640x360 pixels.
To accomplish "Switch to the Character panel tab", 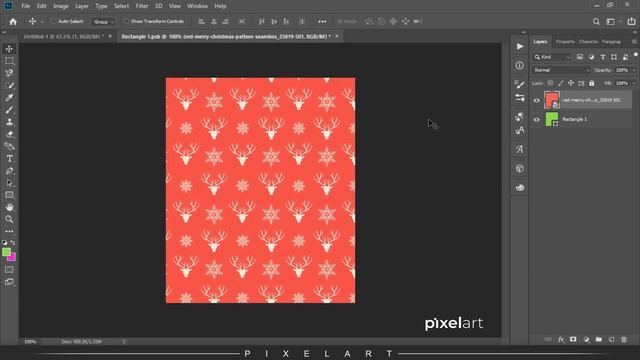I will pos(588,42).
